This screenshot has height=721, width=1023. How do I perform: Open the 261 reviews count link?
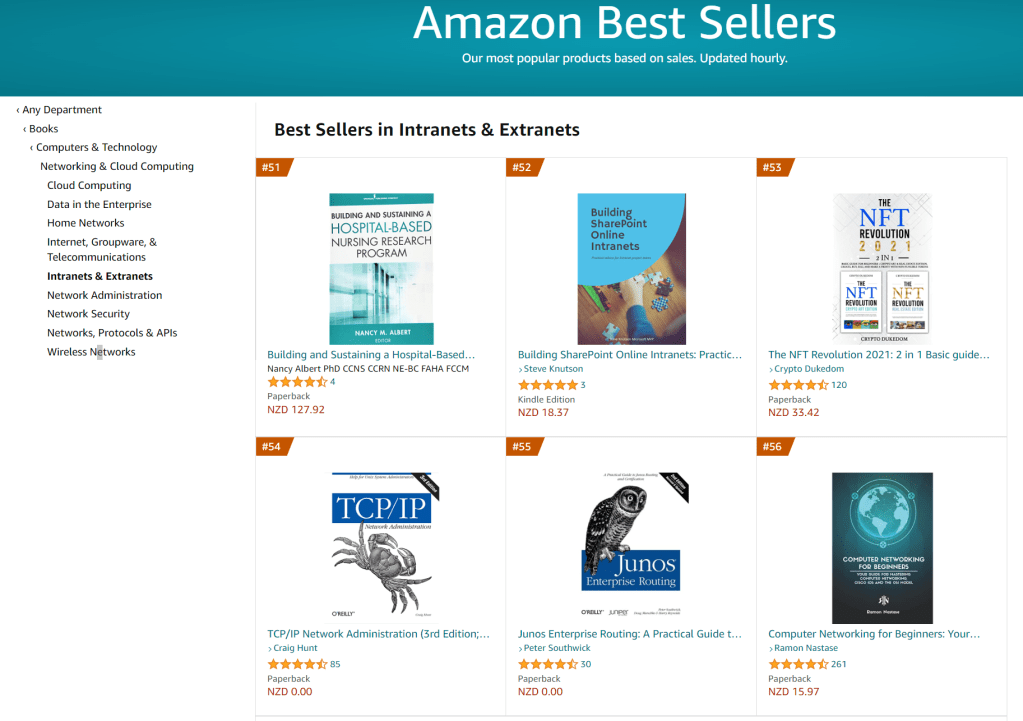839,664
